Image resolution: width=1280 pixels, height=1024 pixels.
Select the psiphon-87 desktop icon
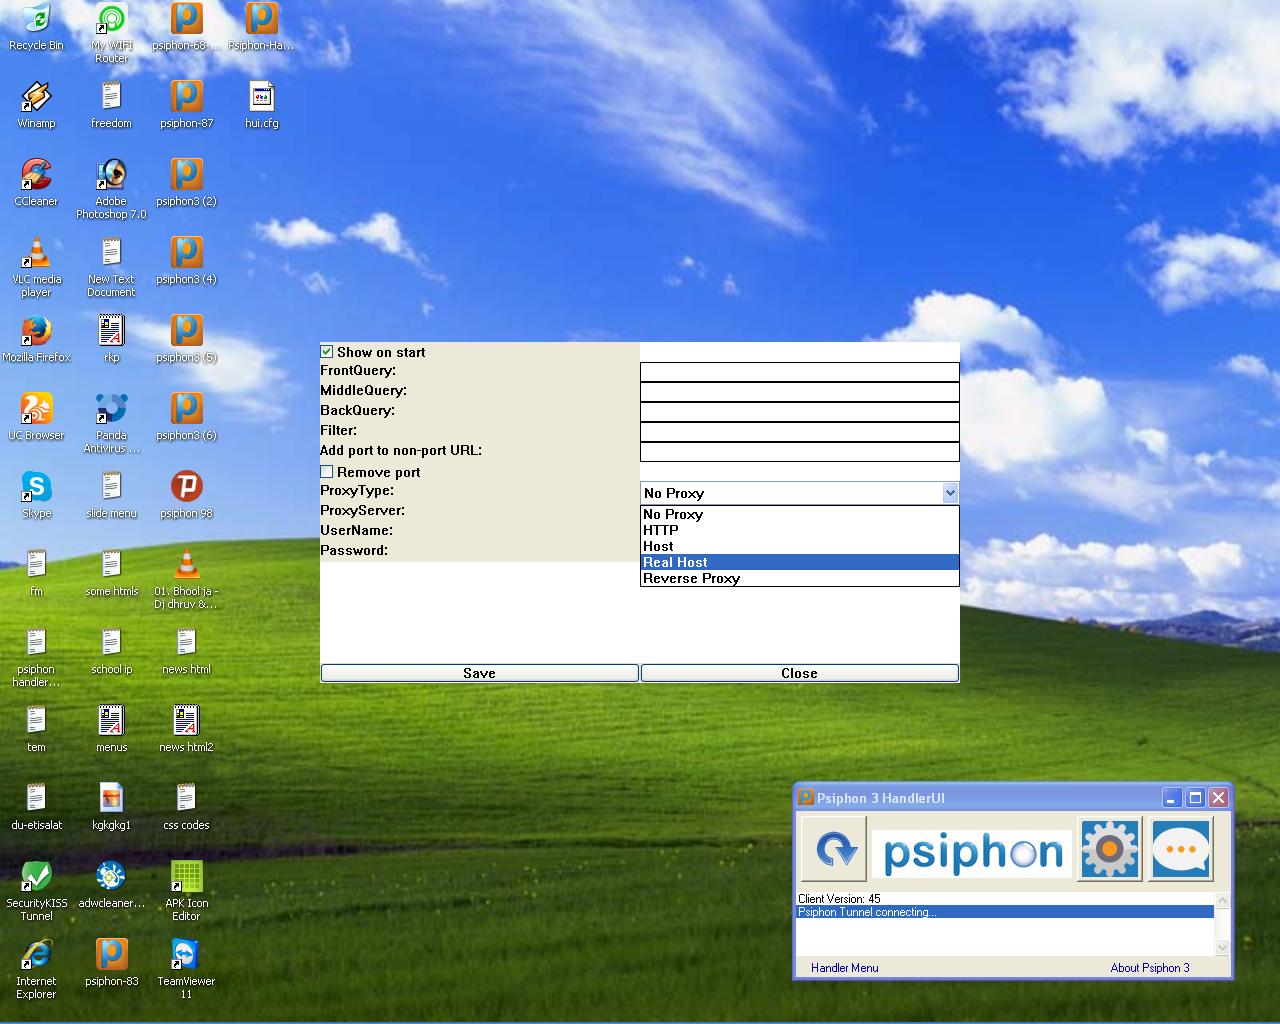(186, 105)
